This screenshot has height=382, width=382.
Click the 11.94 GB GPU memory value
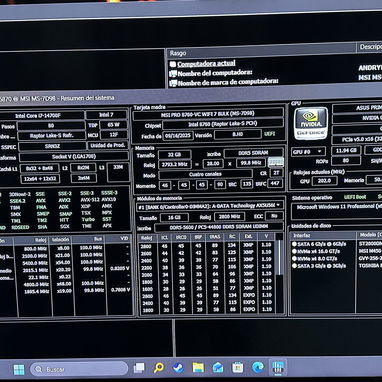pyautogui.click(x=346, y=150)
